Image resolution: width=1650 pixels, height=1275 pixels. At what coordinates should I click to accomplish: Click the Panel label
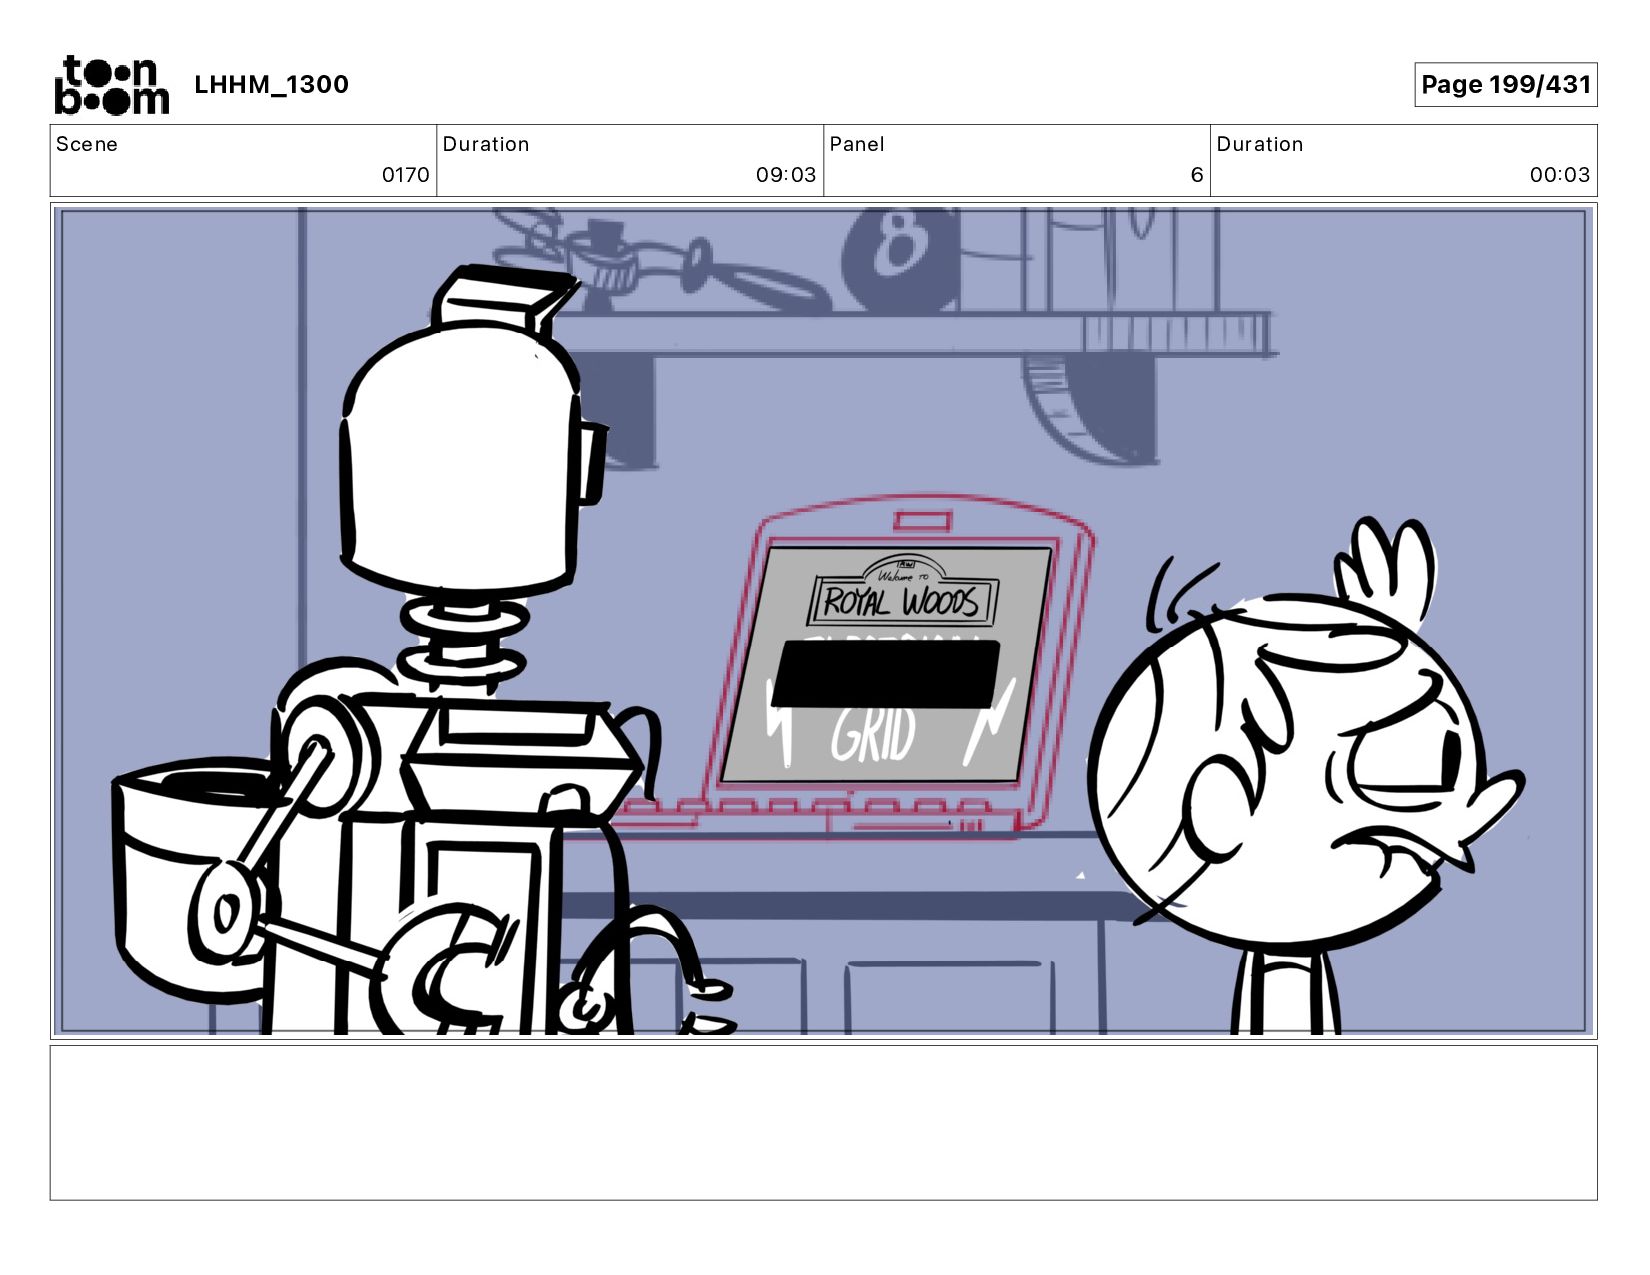tap(857, 144)
